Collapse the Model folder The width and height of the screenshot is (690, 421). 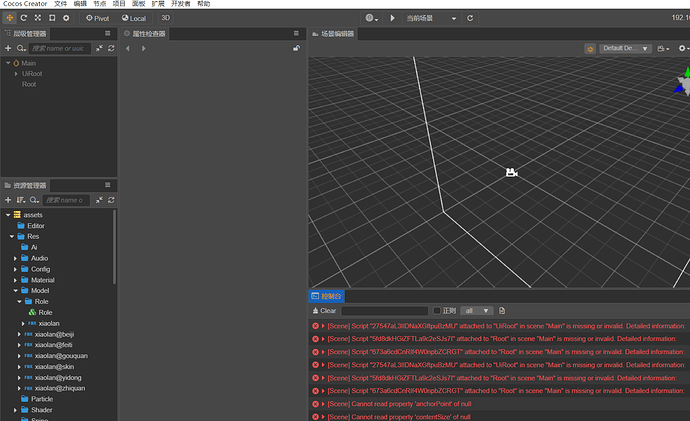pos(15,290)
